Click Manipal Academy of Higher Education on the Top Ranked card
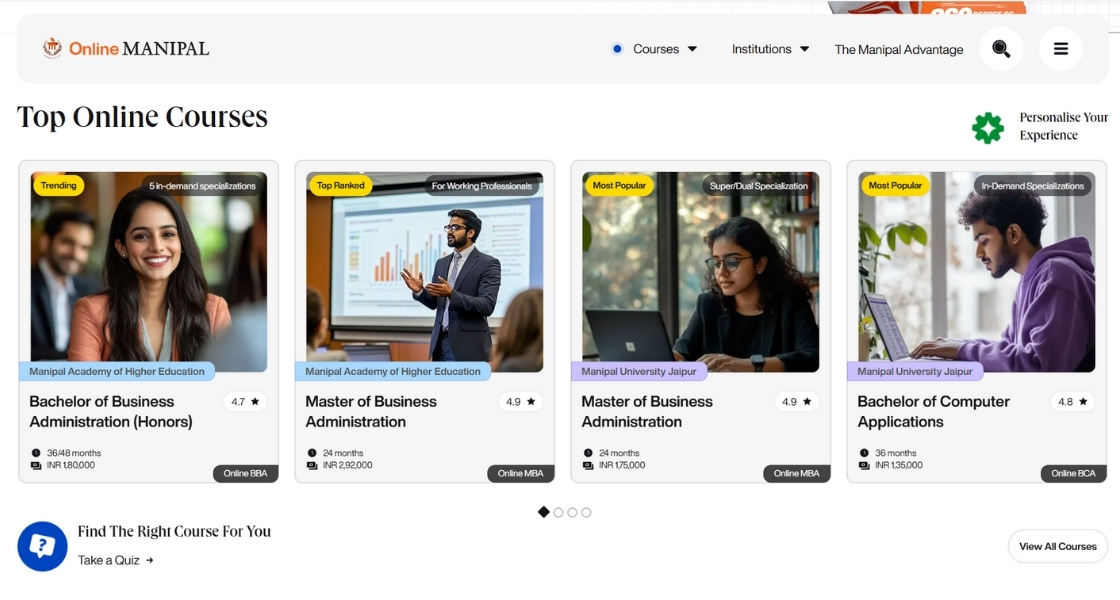Screen dimensions: 1120x600 pos(393,371)
